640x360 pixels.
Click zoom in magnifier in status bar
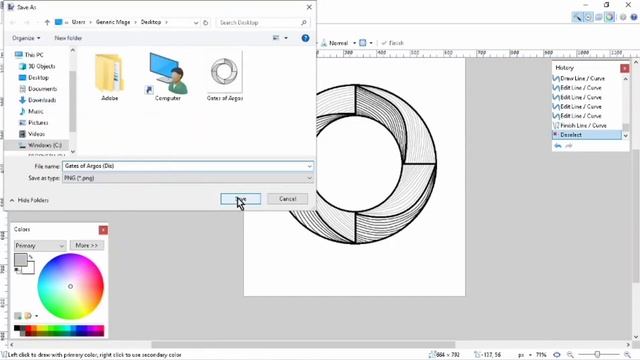627,355
